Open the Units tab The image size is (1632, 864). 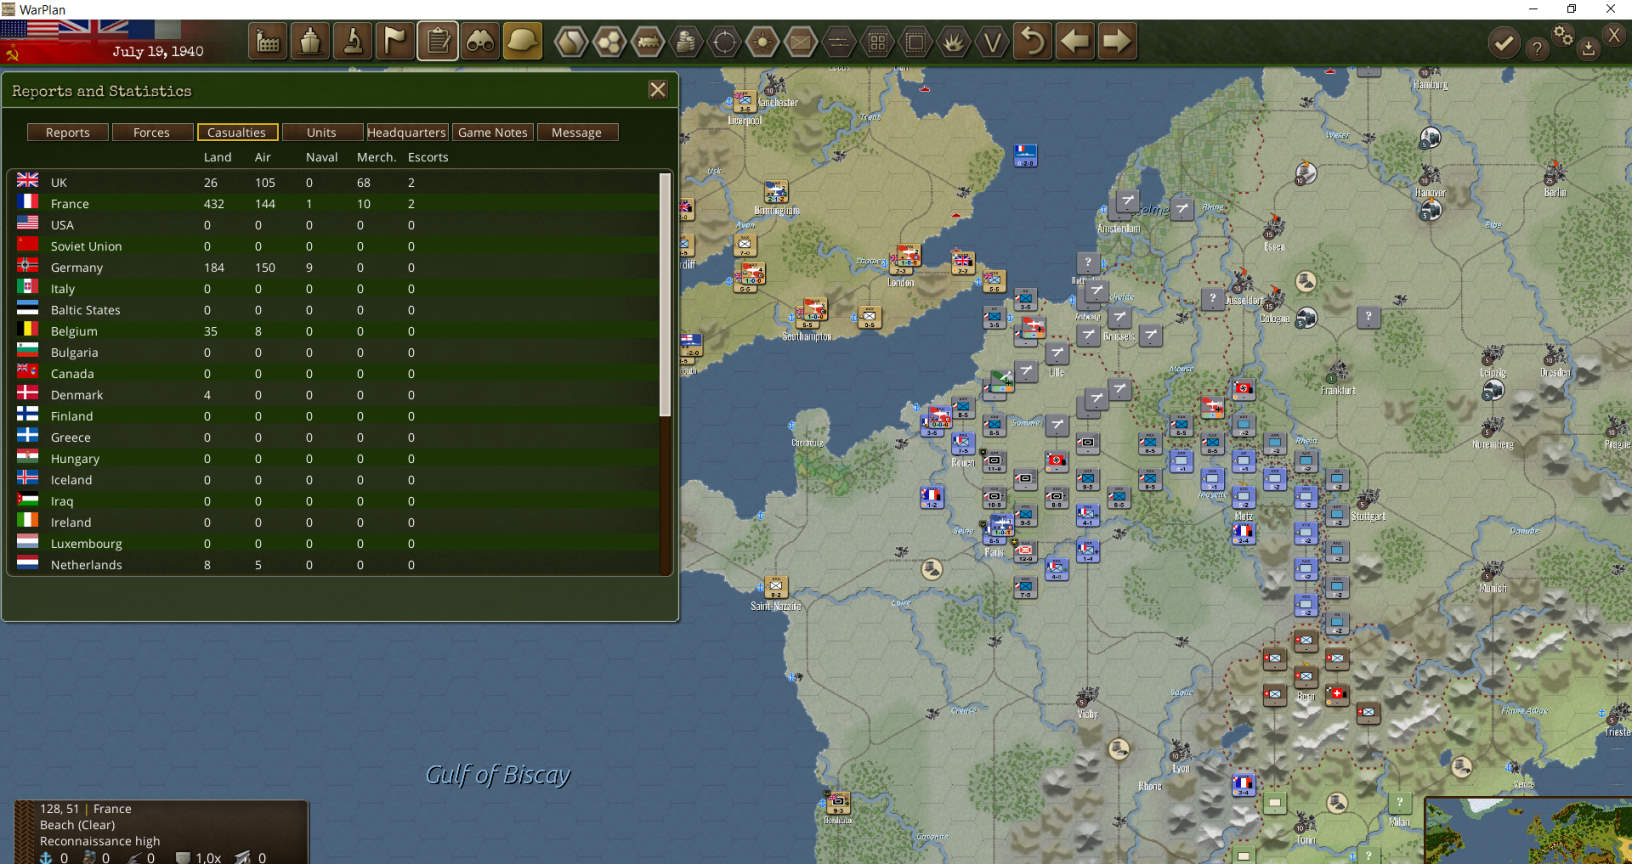(x=322, y=132)
